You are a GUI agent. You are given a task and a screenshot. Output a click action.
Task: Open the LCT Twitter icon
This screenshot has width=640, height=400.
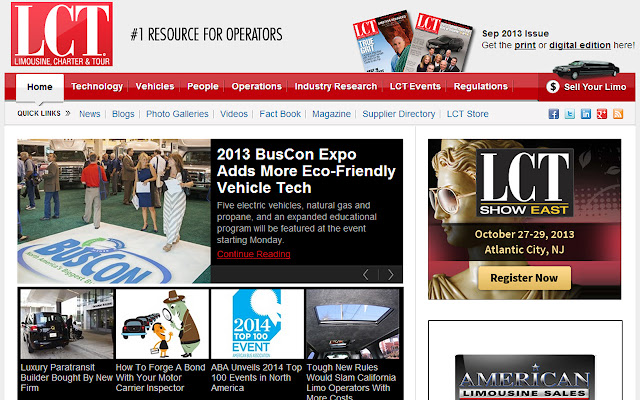tap(570, 114)
